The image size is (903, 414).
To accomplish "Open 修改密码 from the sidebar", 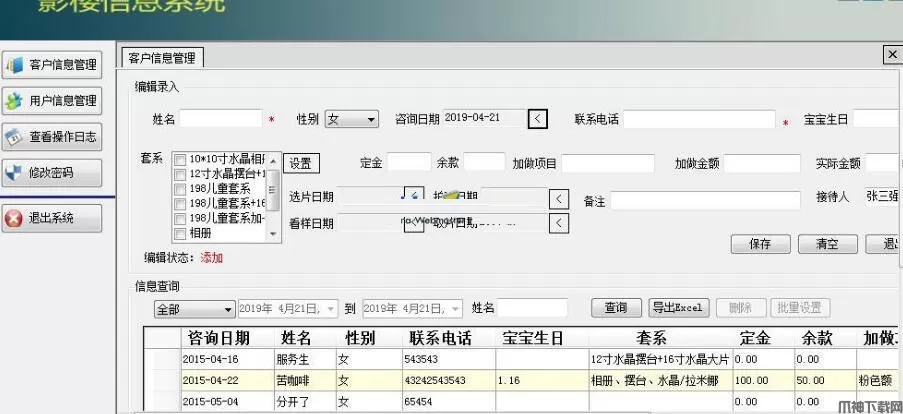I will (x=52, y=173).
